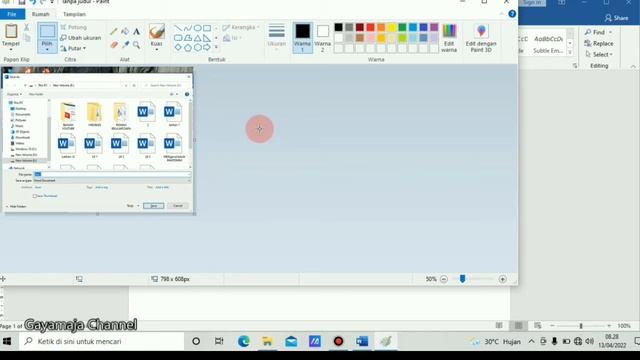
Task: Choose the Oval shape
Action: pos(198,28)
